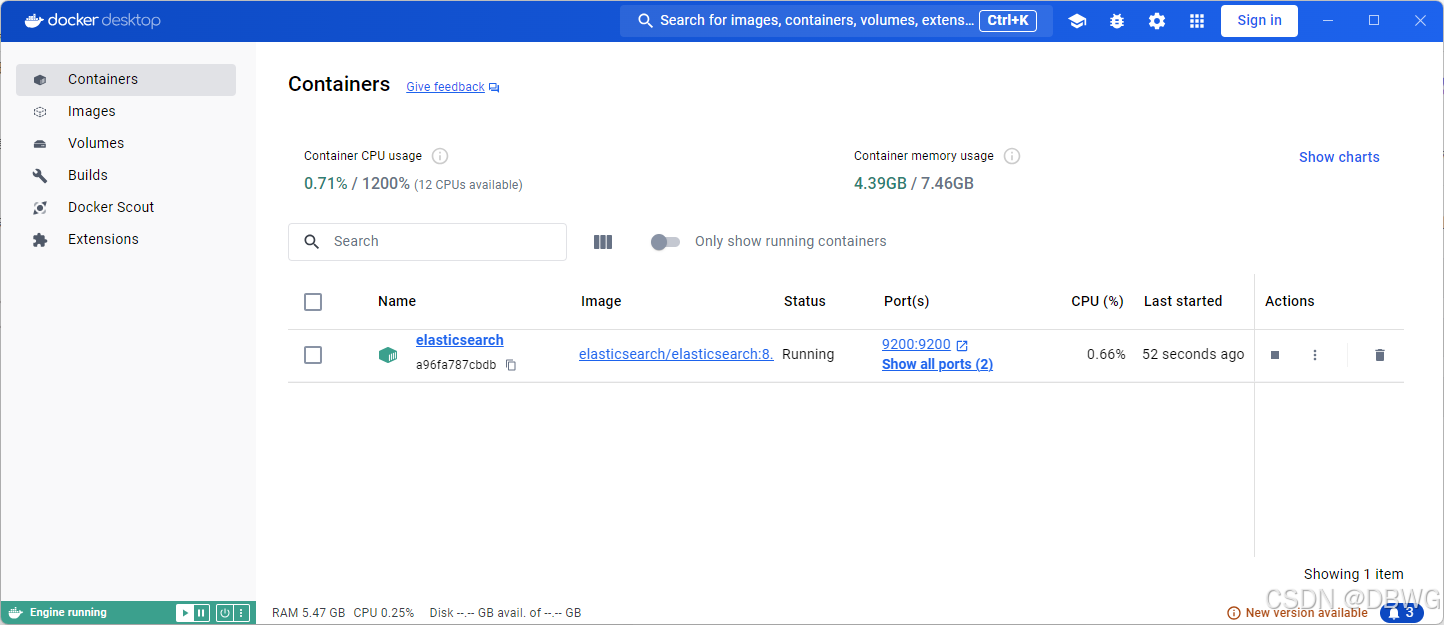Open the Builds section
The image size is (1444, 625).
point(126,176)
